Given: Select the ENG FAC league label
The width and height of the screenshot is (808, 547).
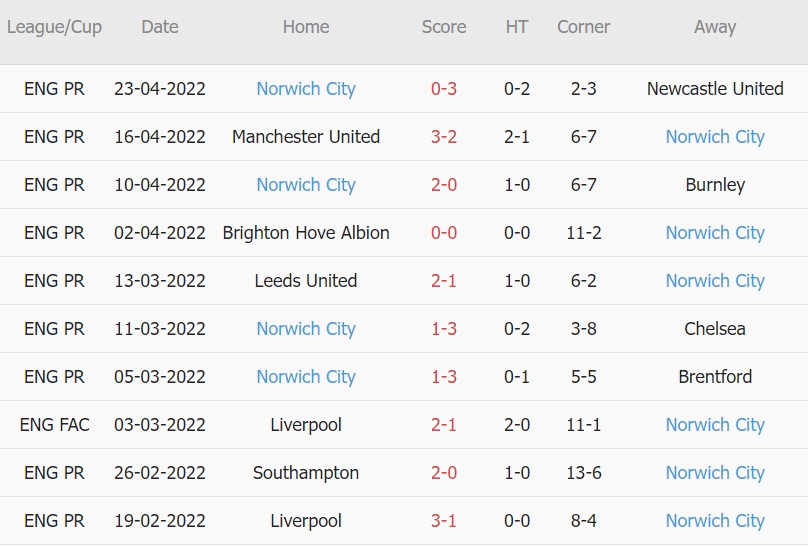Looking at the screenshot, I should coord(54,425).
